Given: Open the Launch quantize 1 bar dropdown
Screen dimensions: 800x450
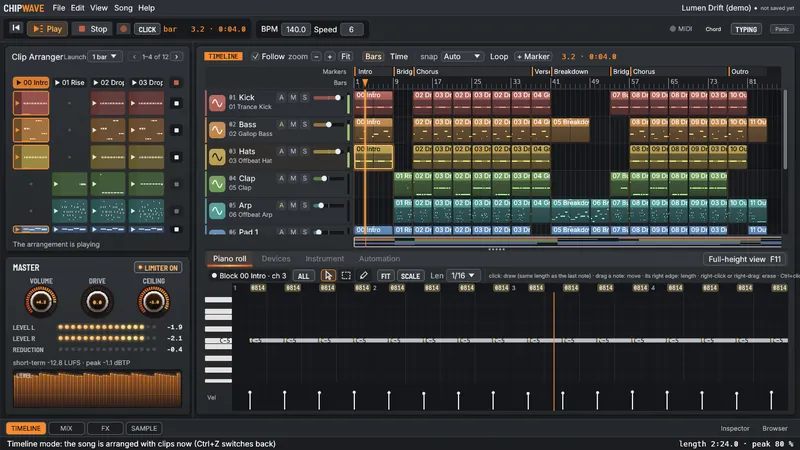Looking at the screenshot, I should pyautogui.click(x=105, y=57).
